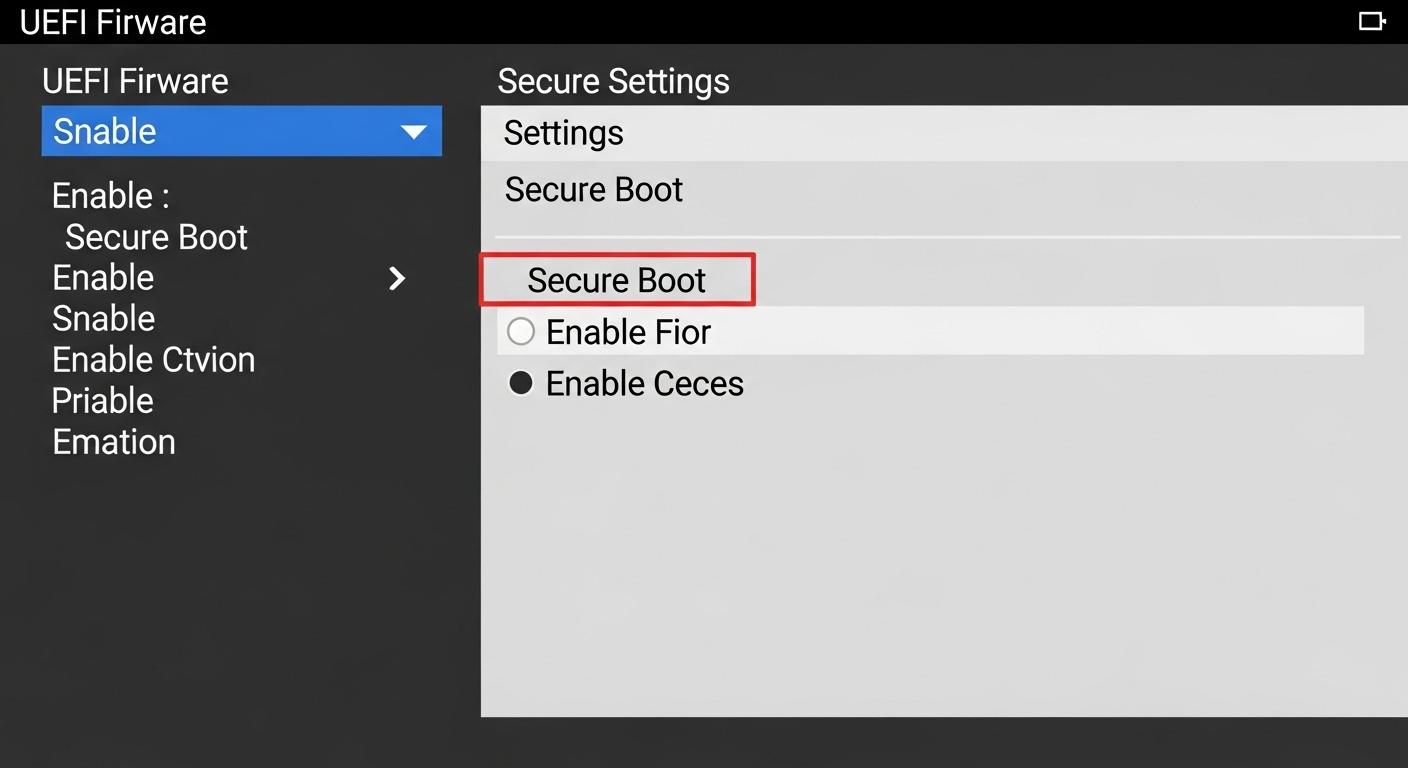Click the filled Enable Ceces radio circle
The height and width of the screenshot is (768, 1408).
[520, 382]
